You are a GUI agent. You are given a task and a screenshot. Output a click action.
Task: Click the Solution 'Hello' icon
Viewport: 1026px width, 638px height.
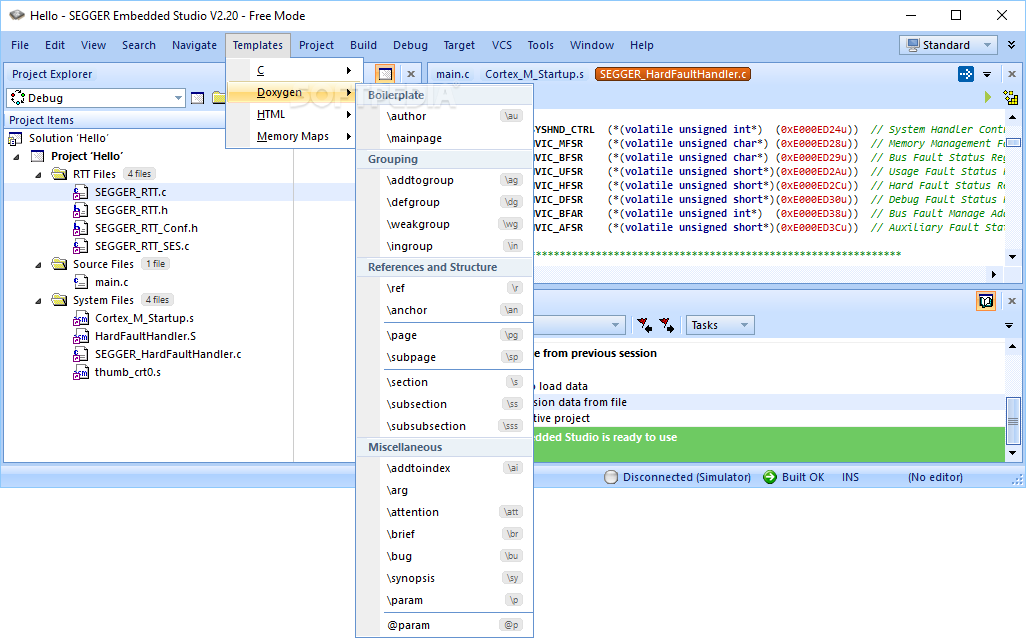(x=15, y=139)
